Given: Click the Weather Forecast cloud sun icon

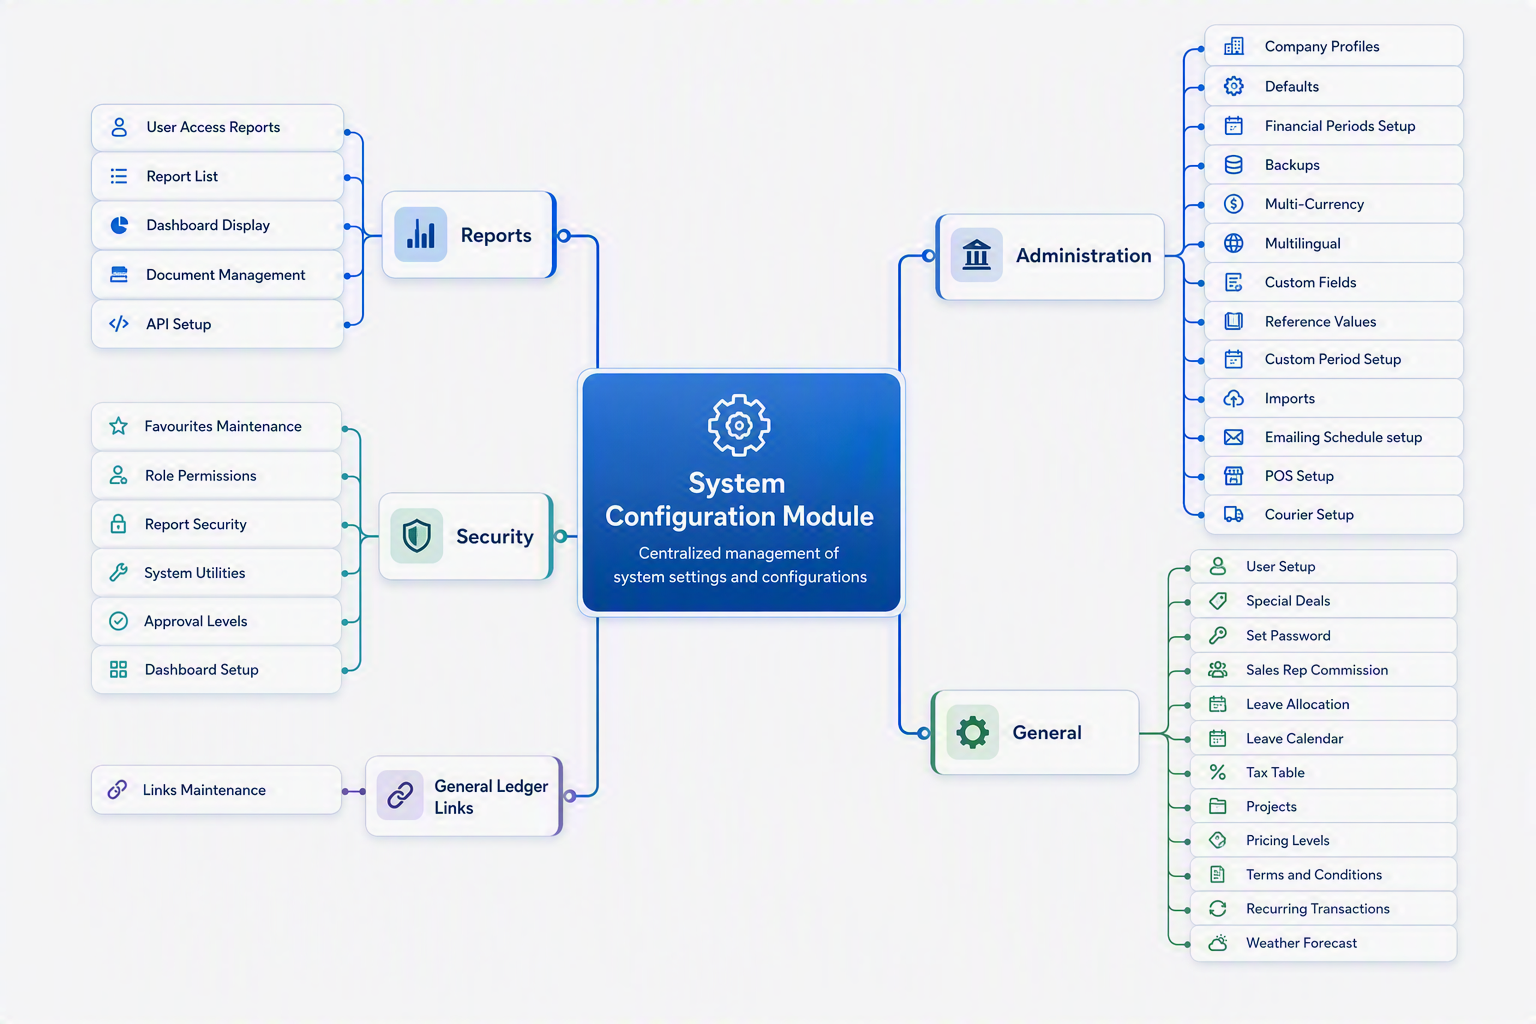Looking at the screenshot, I should pos(1218,943).
